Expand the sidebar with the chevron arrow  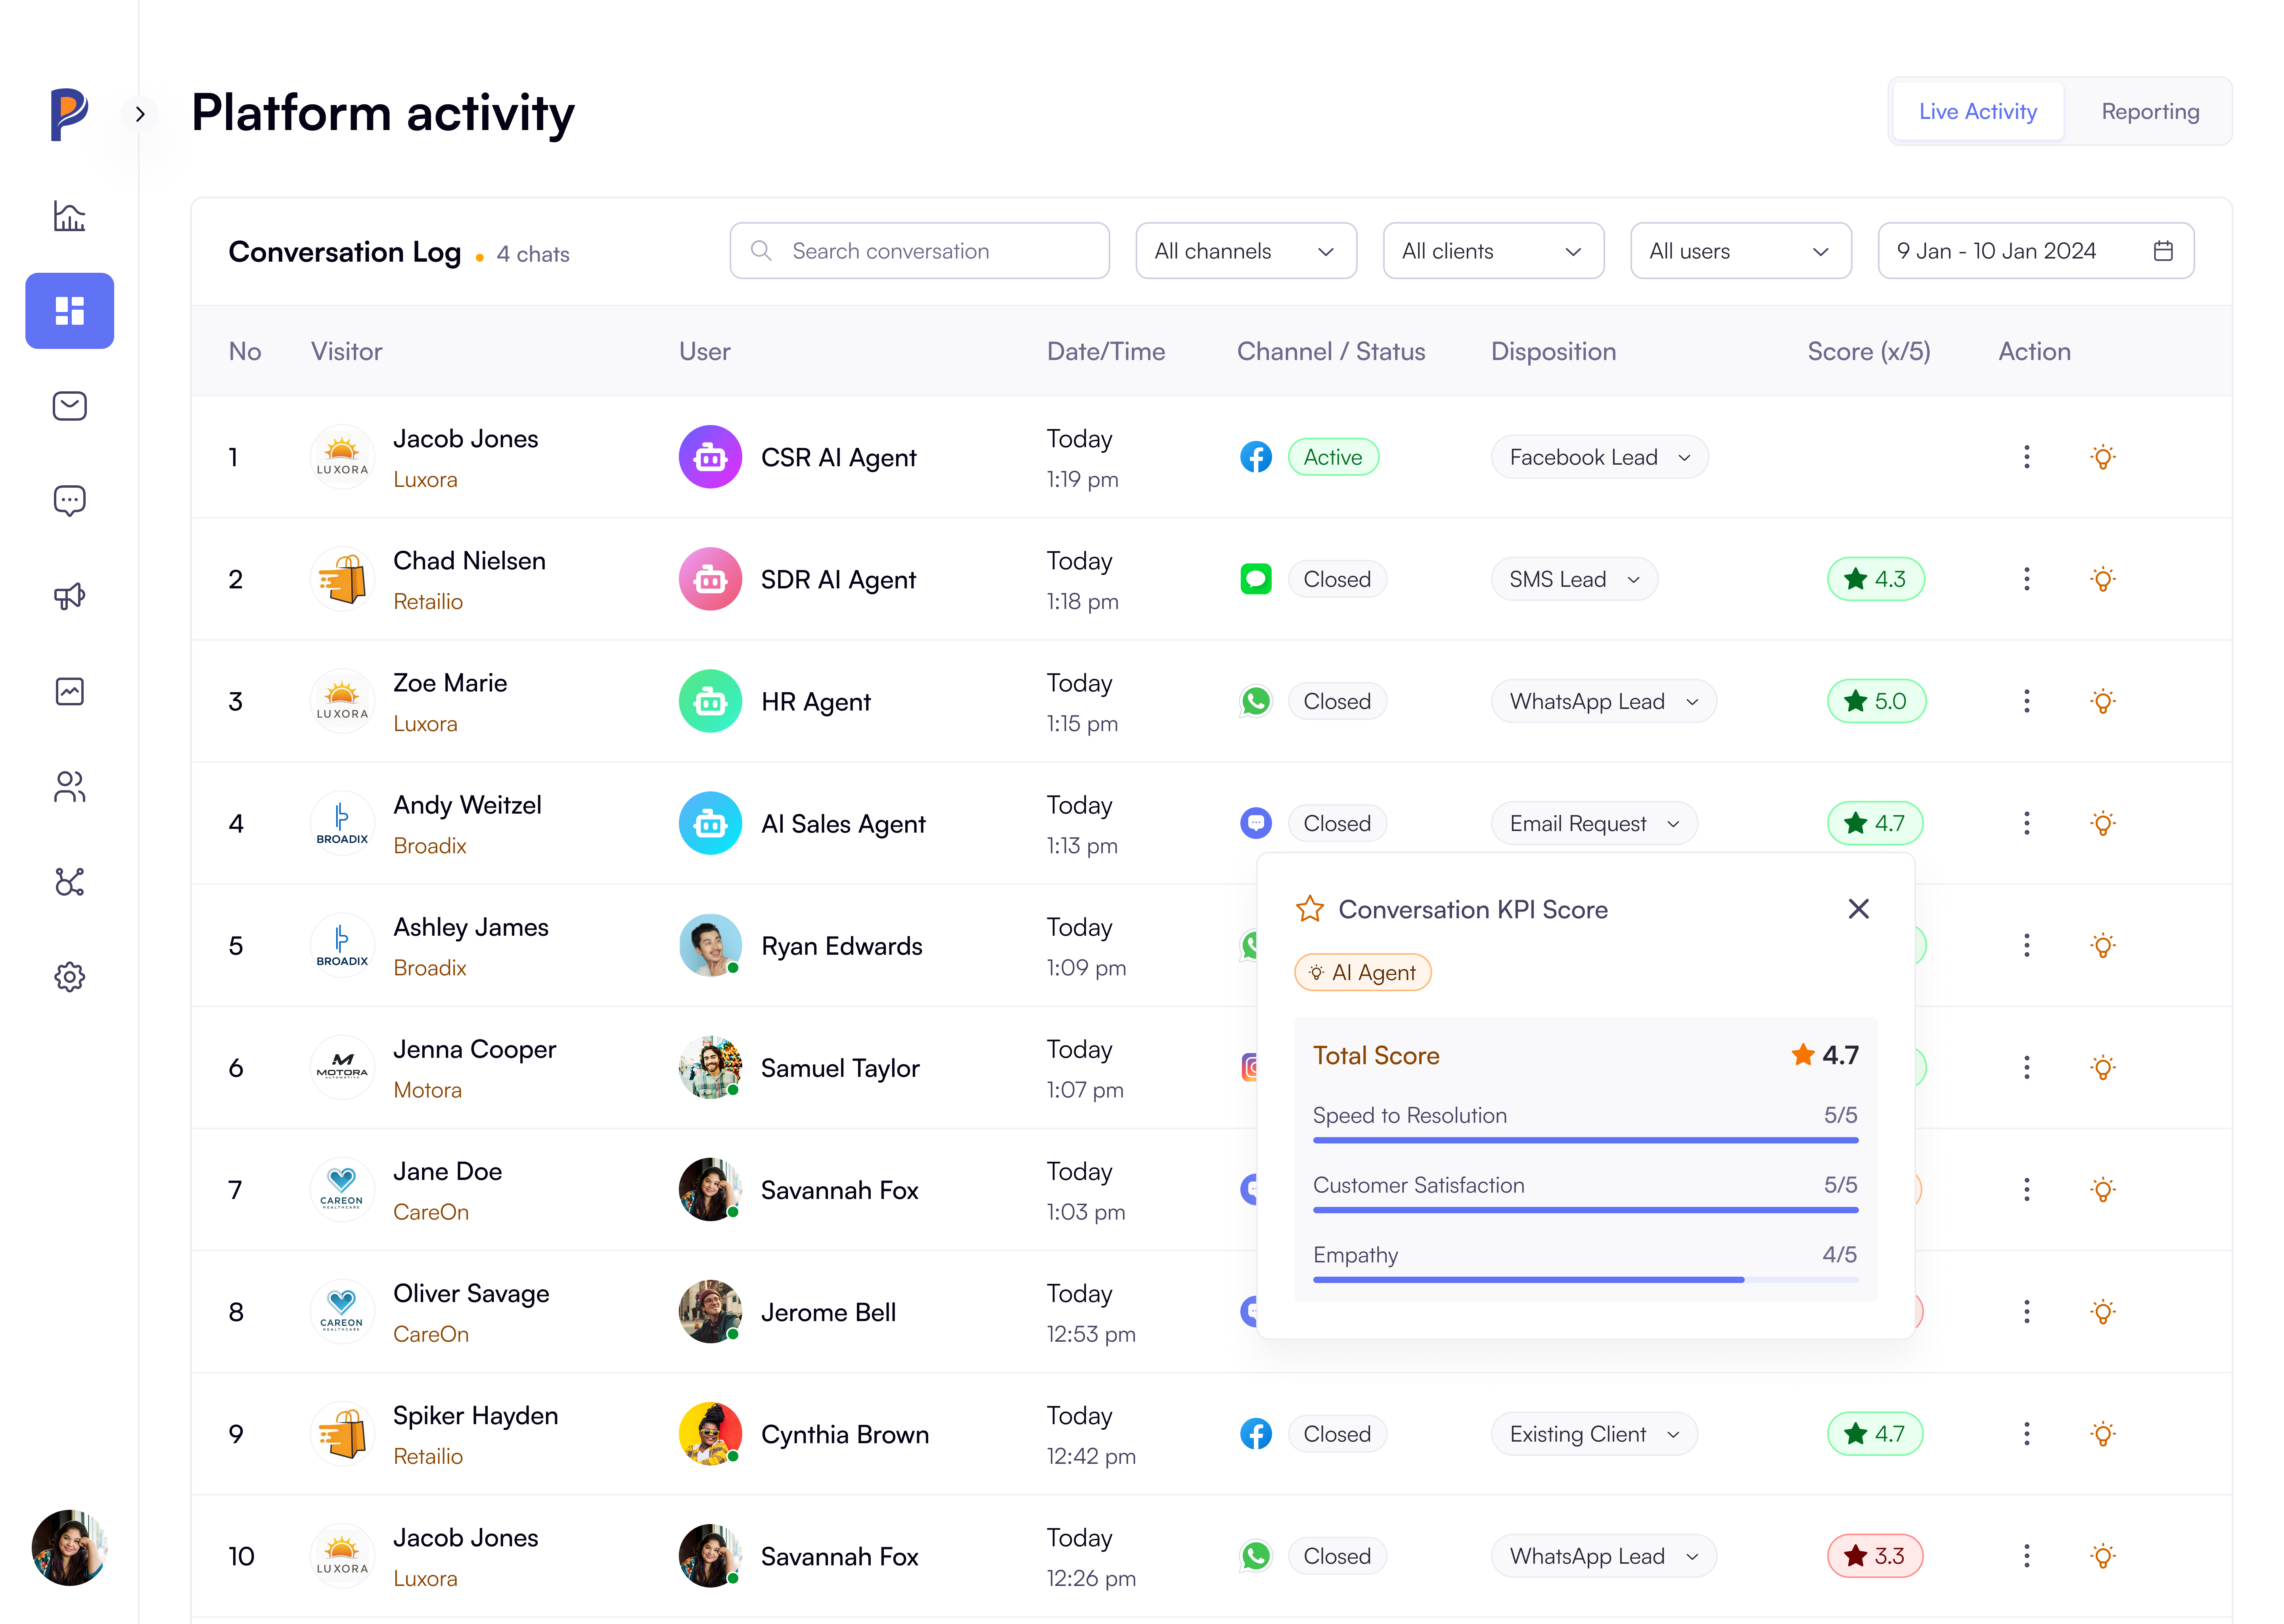point(140,114)
